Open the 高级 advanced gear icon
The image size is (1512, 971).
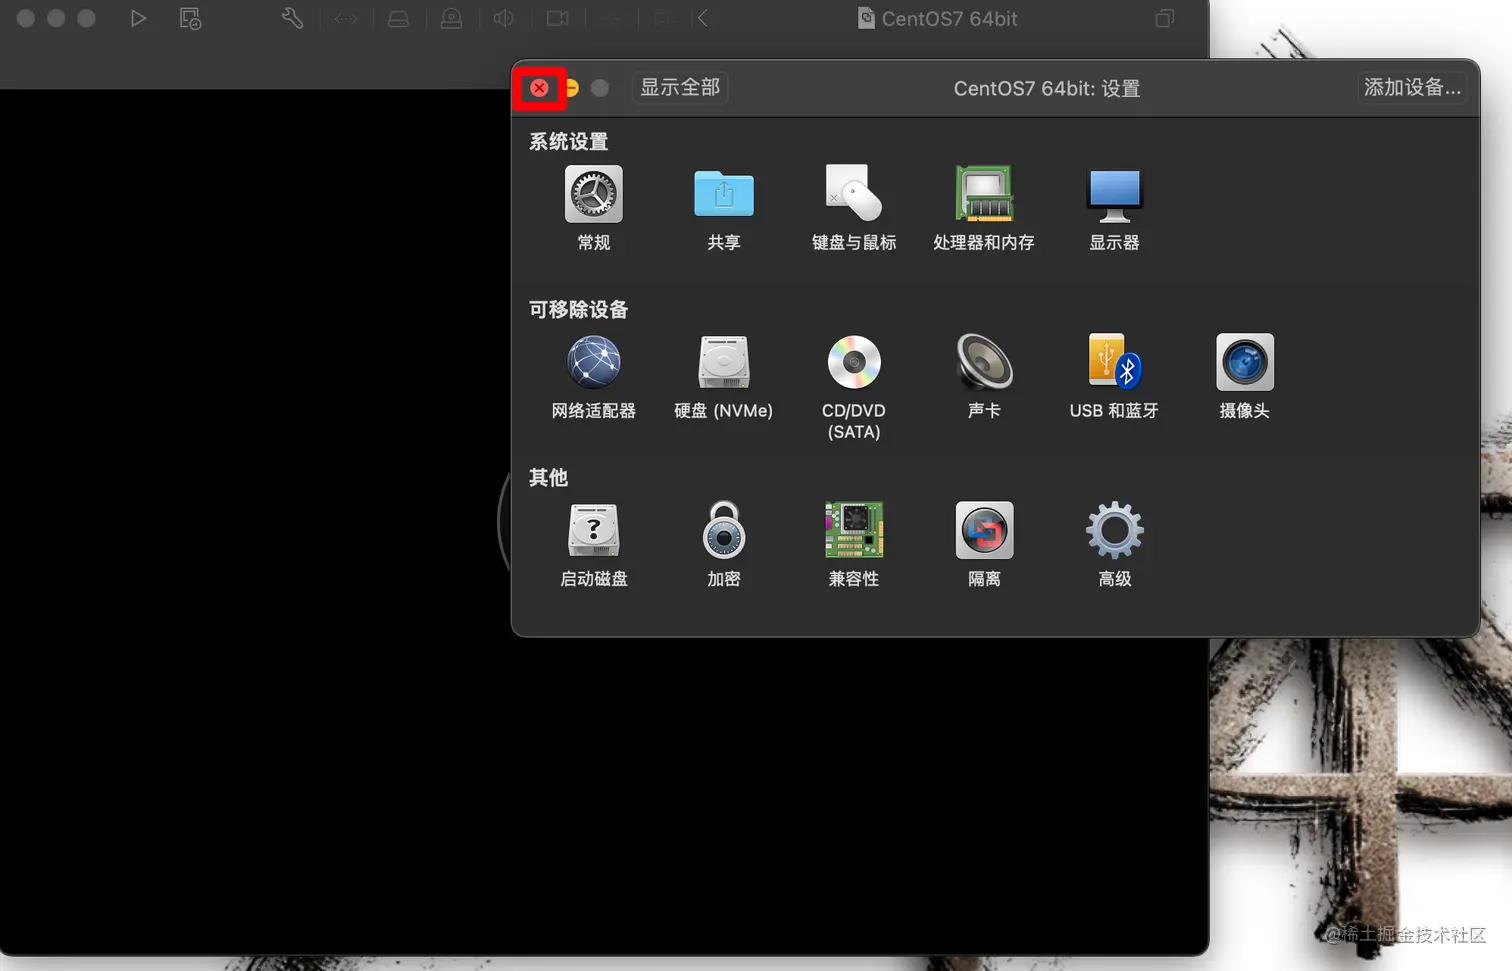point(1115,530)
